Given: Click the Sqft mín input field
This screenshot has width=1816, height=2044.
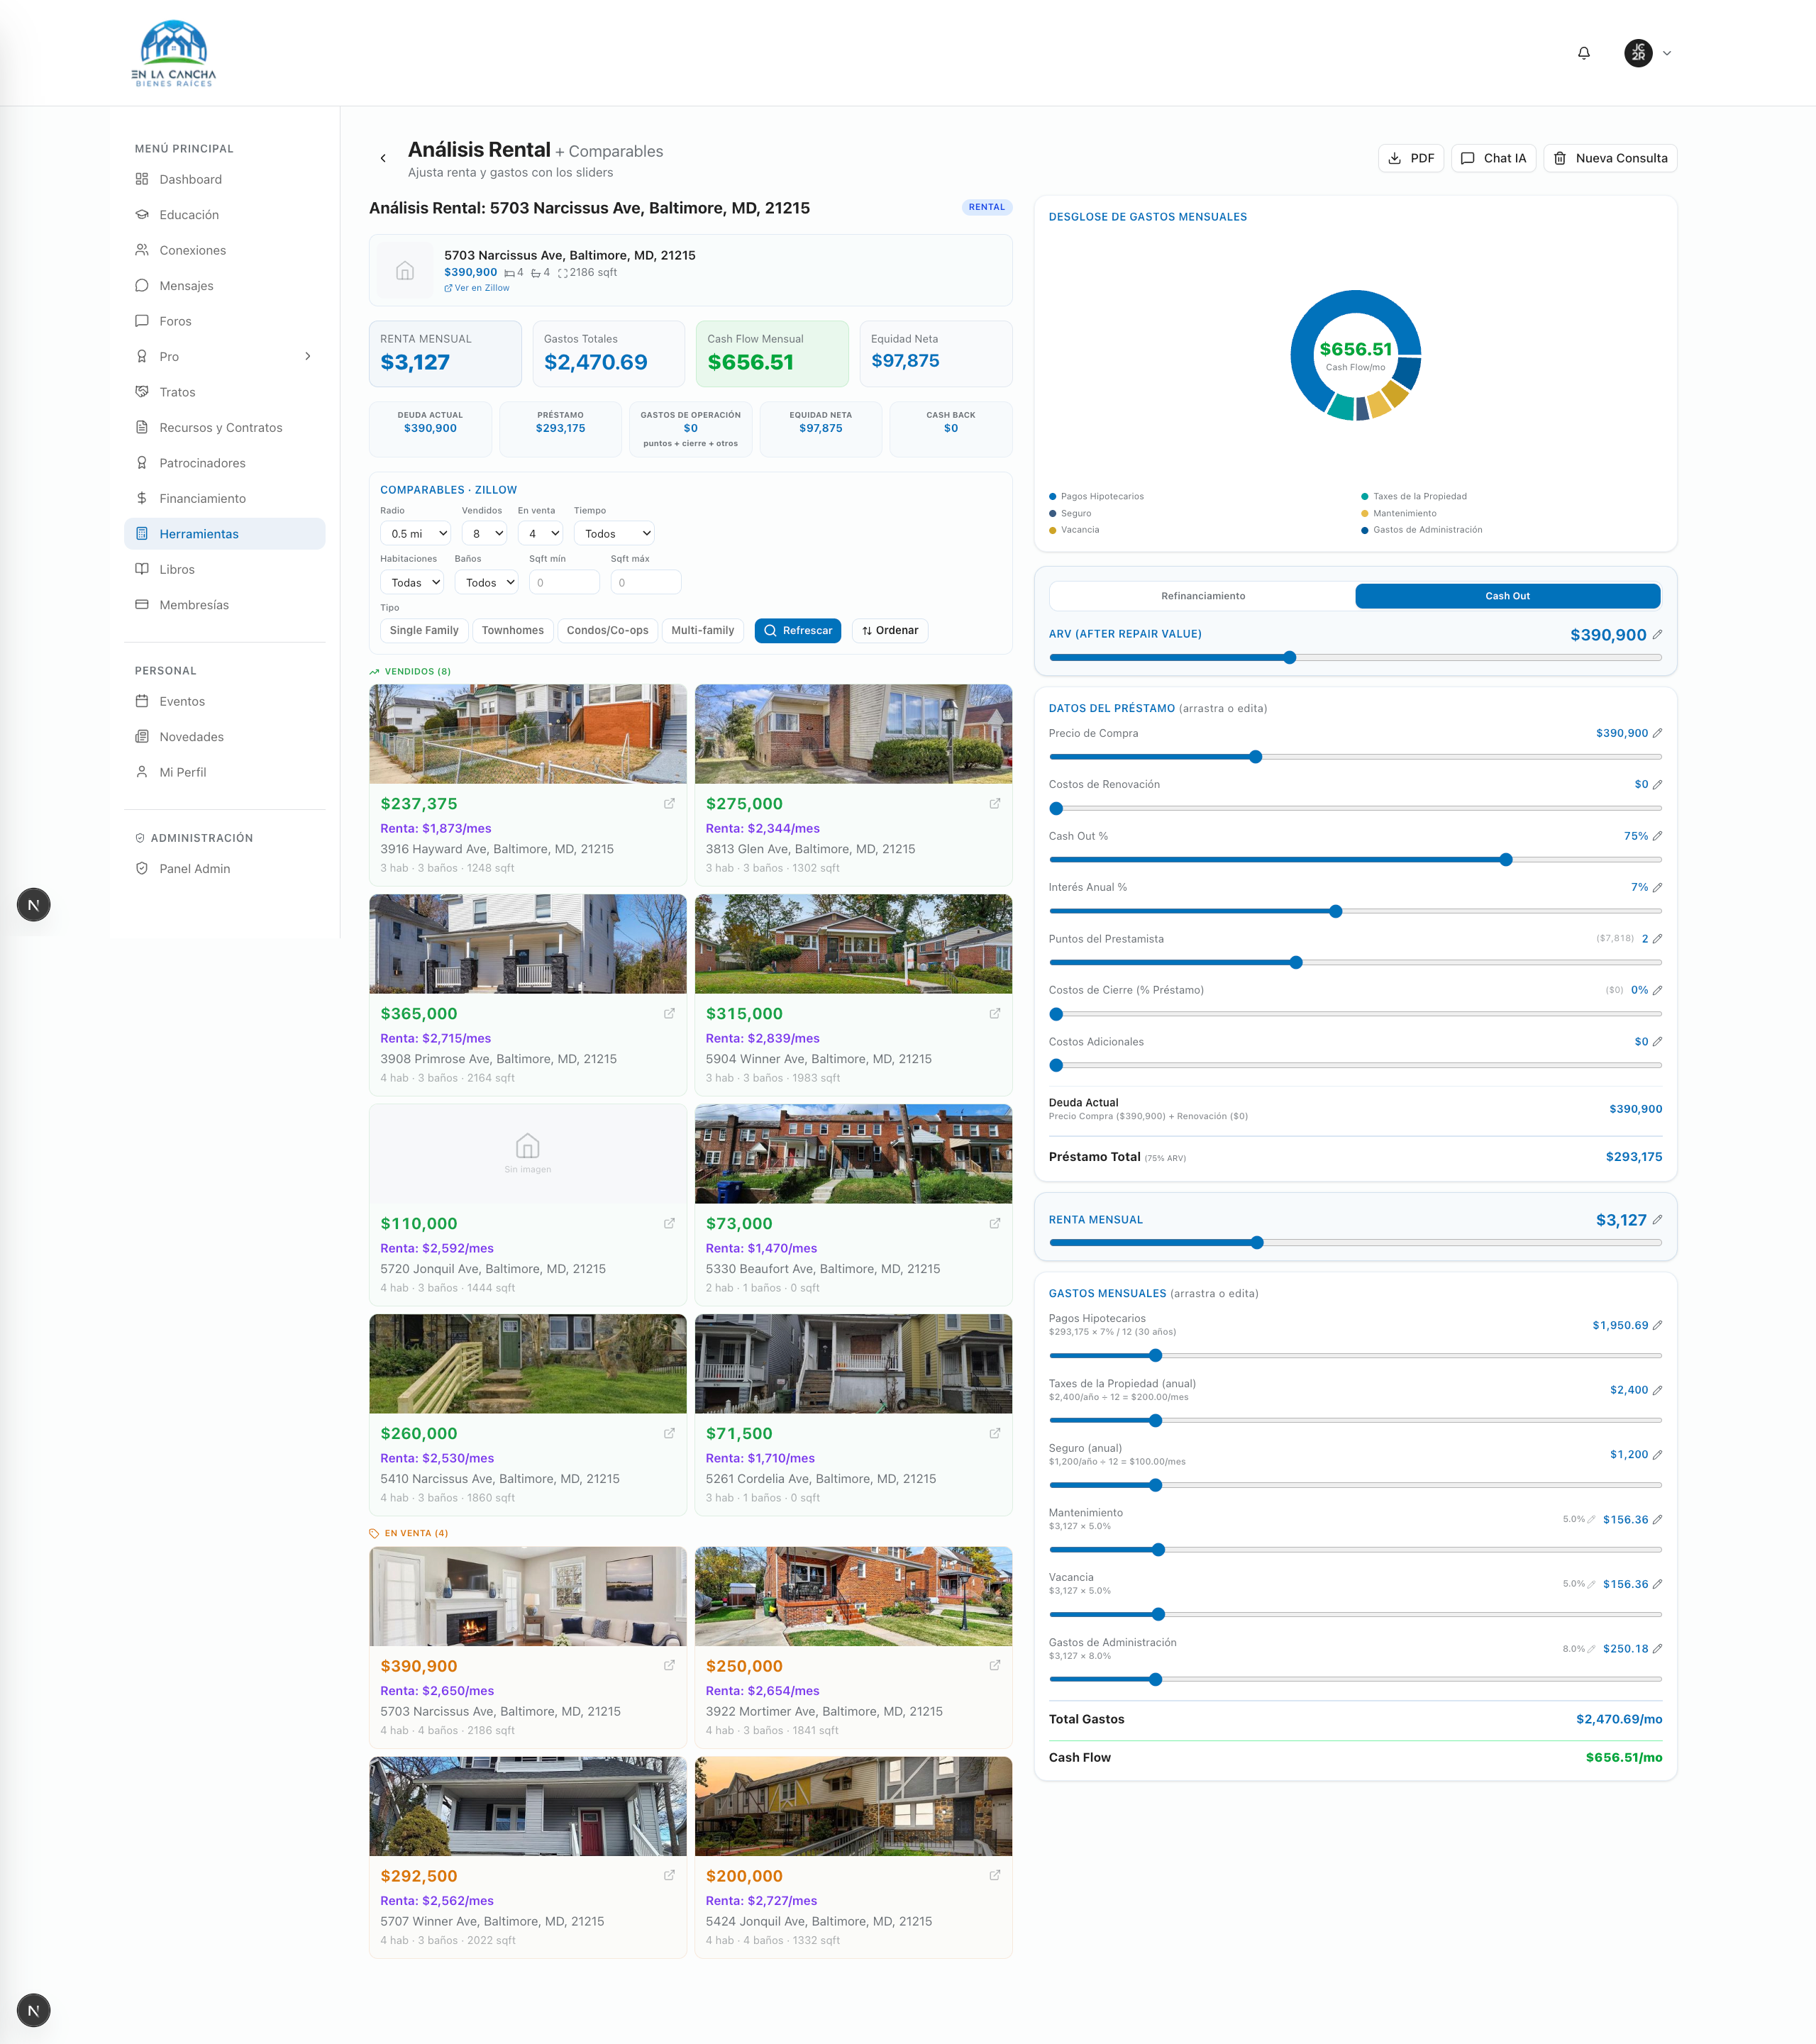Looking at the screenshot, I should point(564,583).
